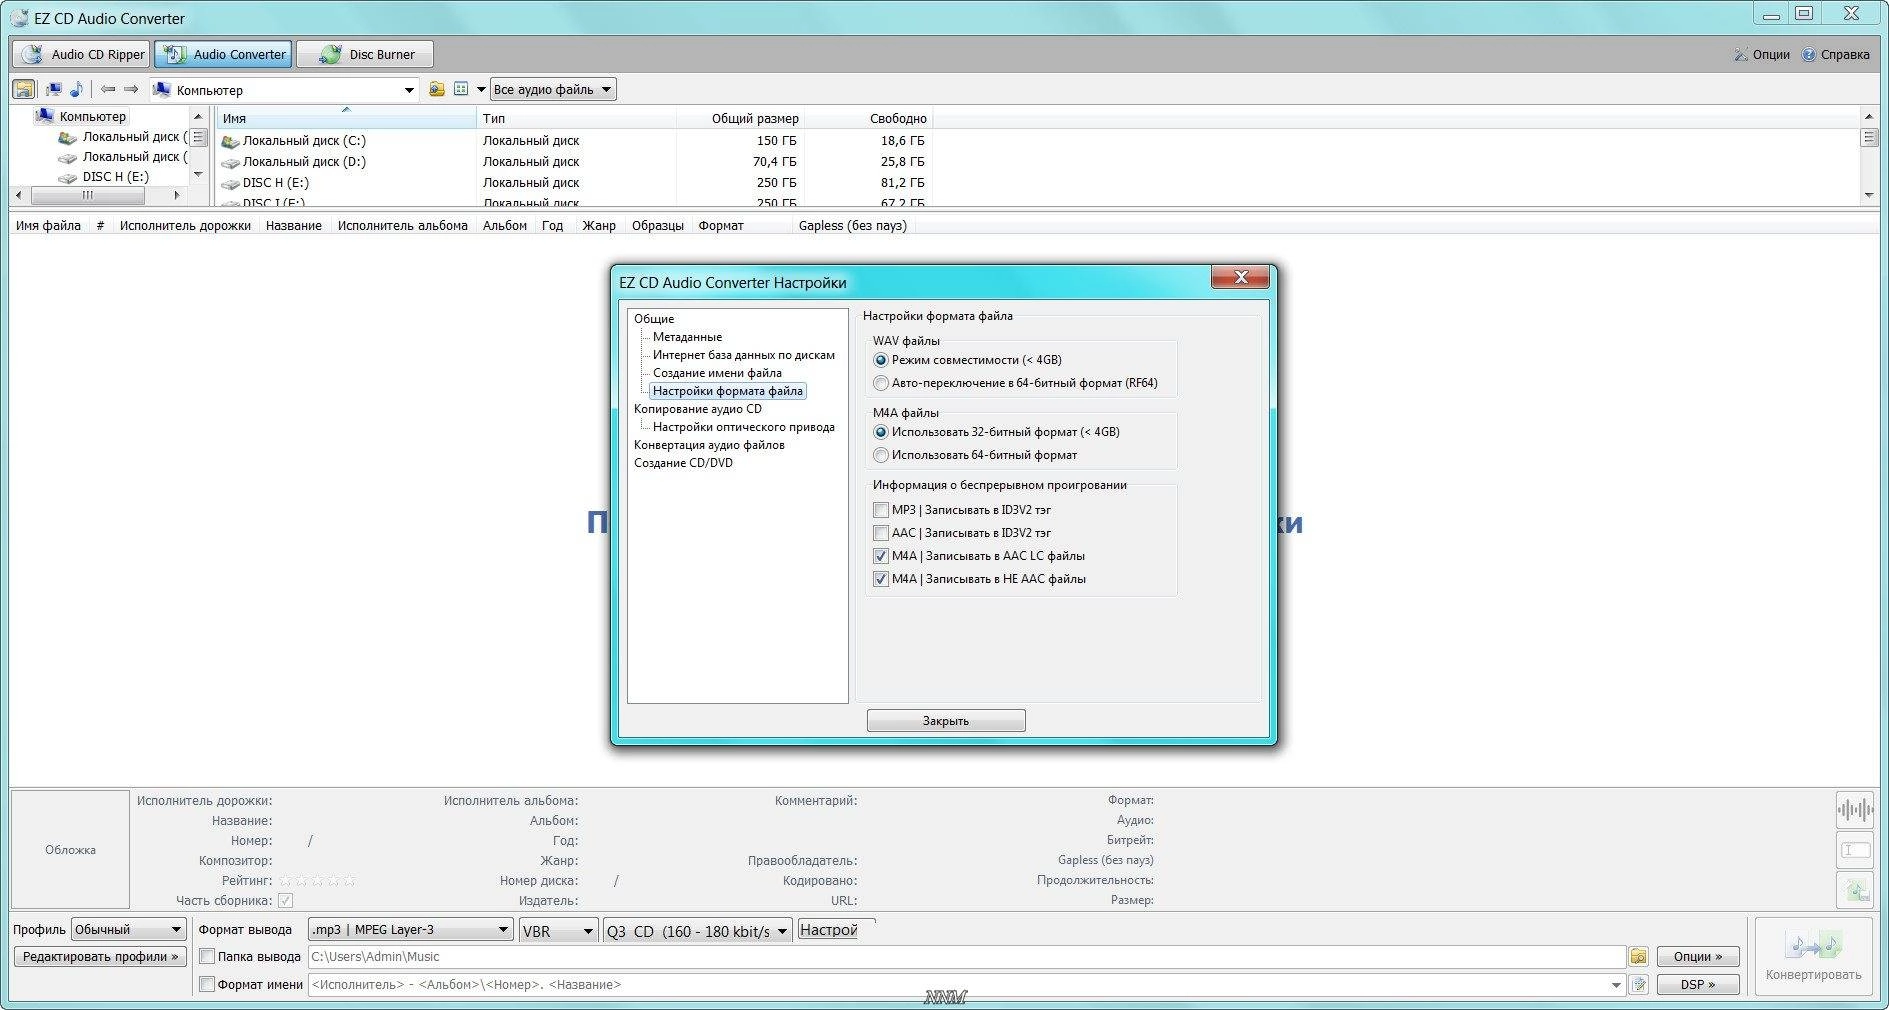This screenshot has width=1889, height=1010.
Task: Click the Конвертировать convert button
Action: click(x=1813, y=957)
